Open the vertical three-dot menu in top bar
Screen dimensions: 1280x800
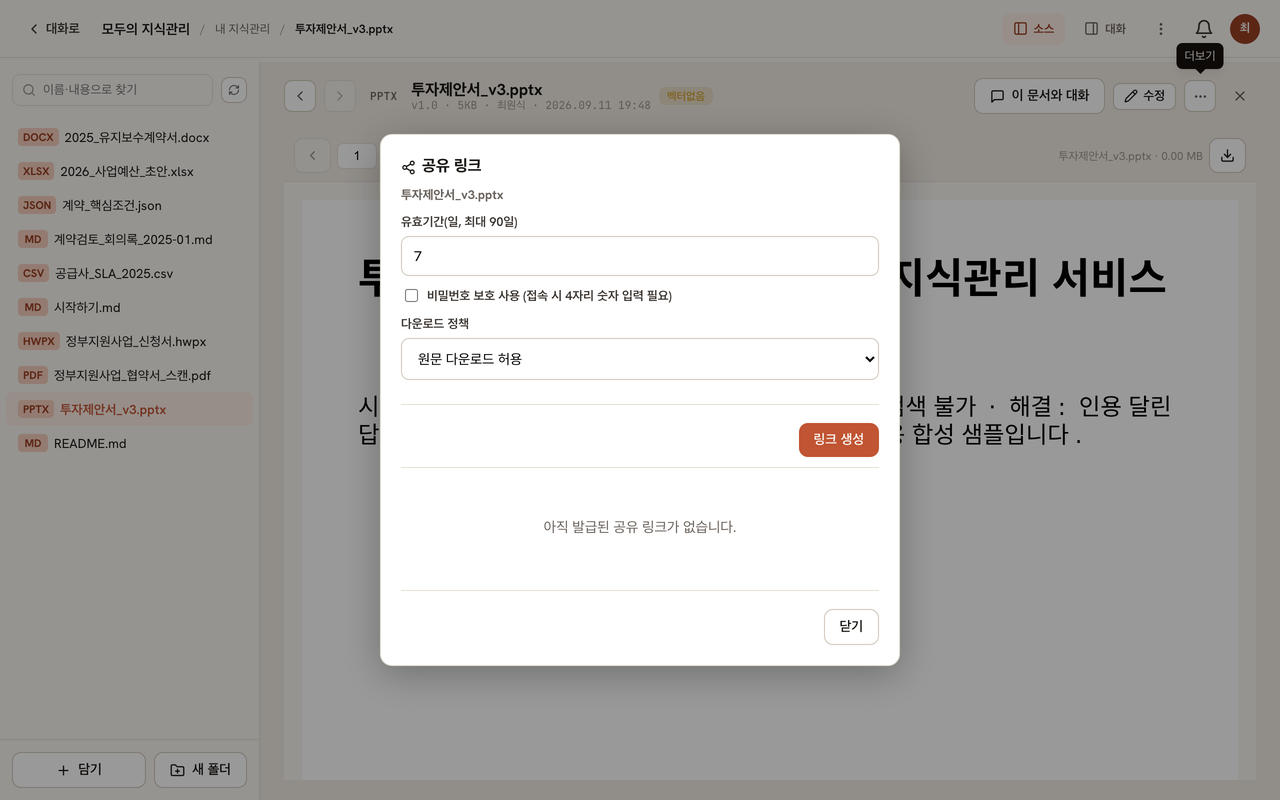(x=1161, y=29)
